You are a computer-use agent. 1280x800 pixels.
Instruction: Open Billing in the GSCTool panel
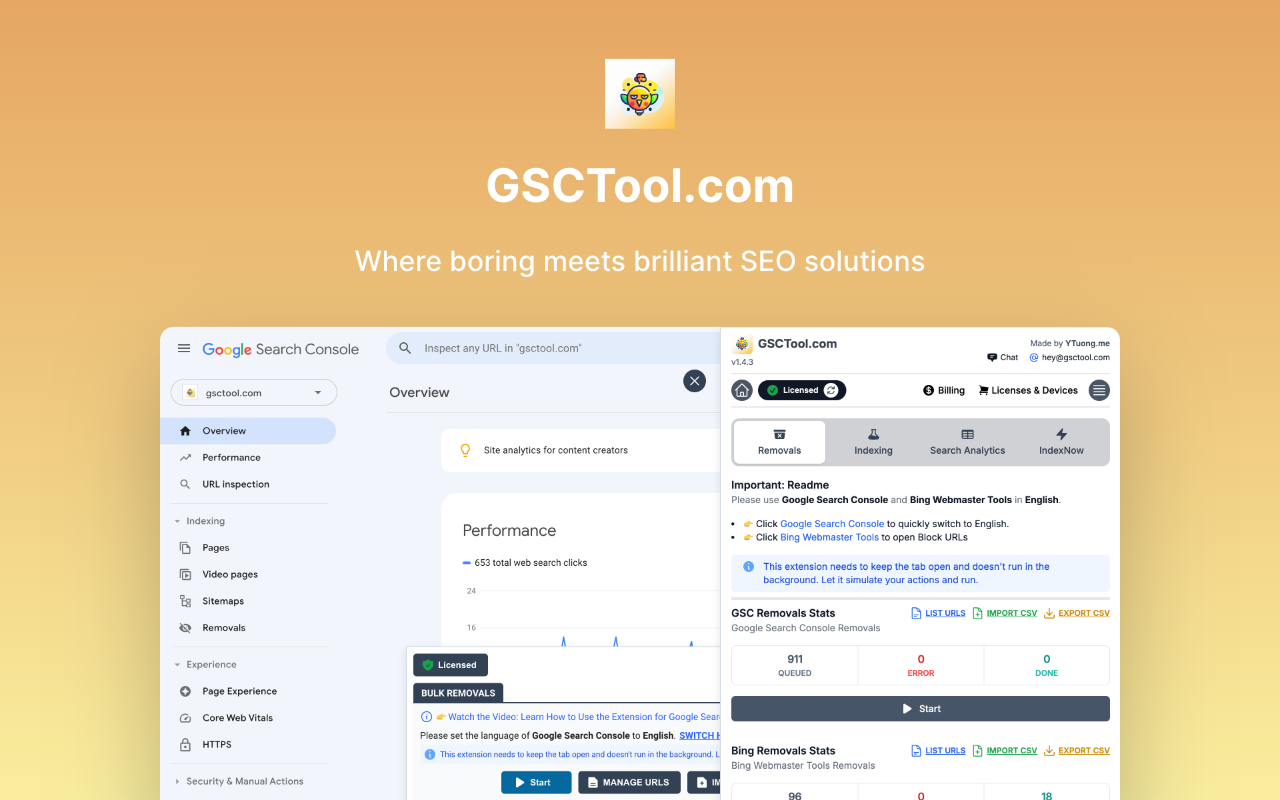944,390
